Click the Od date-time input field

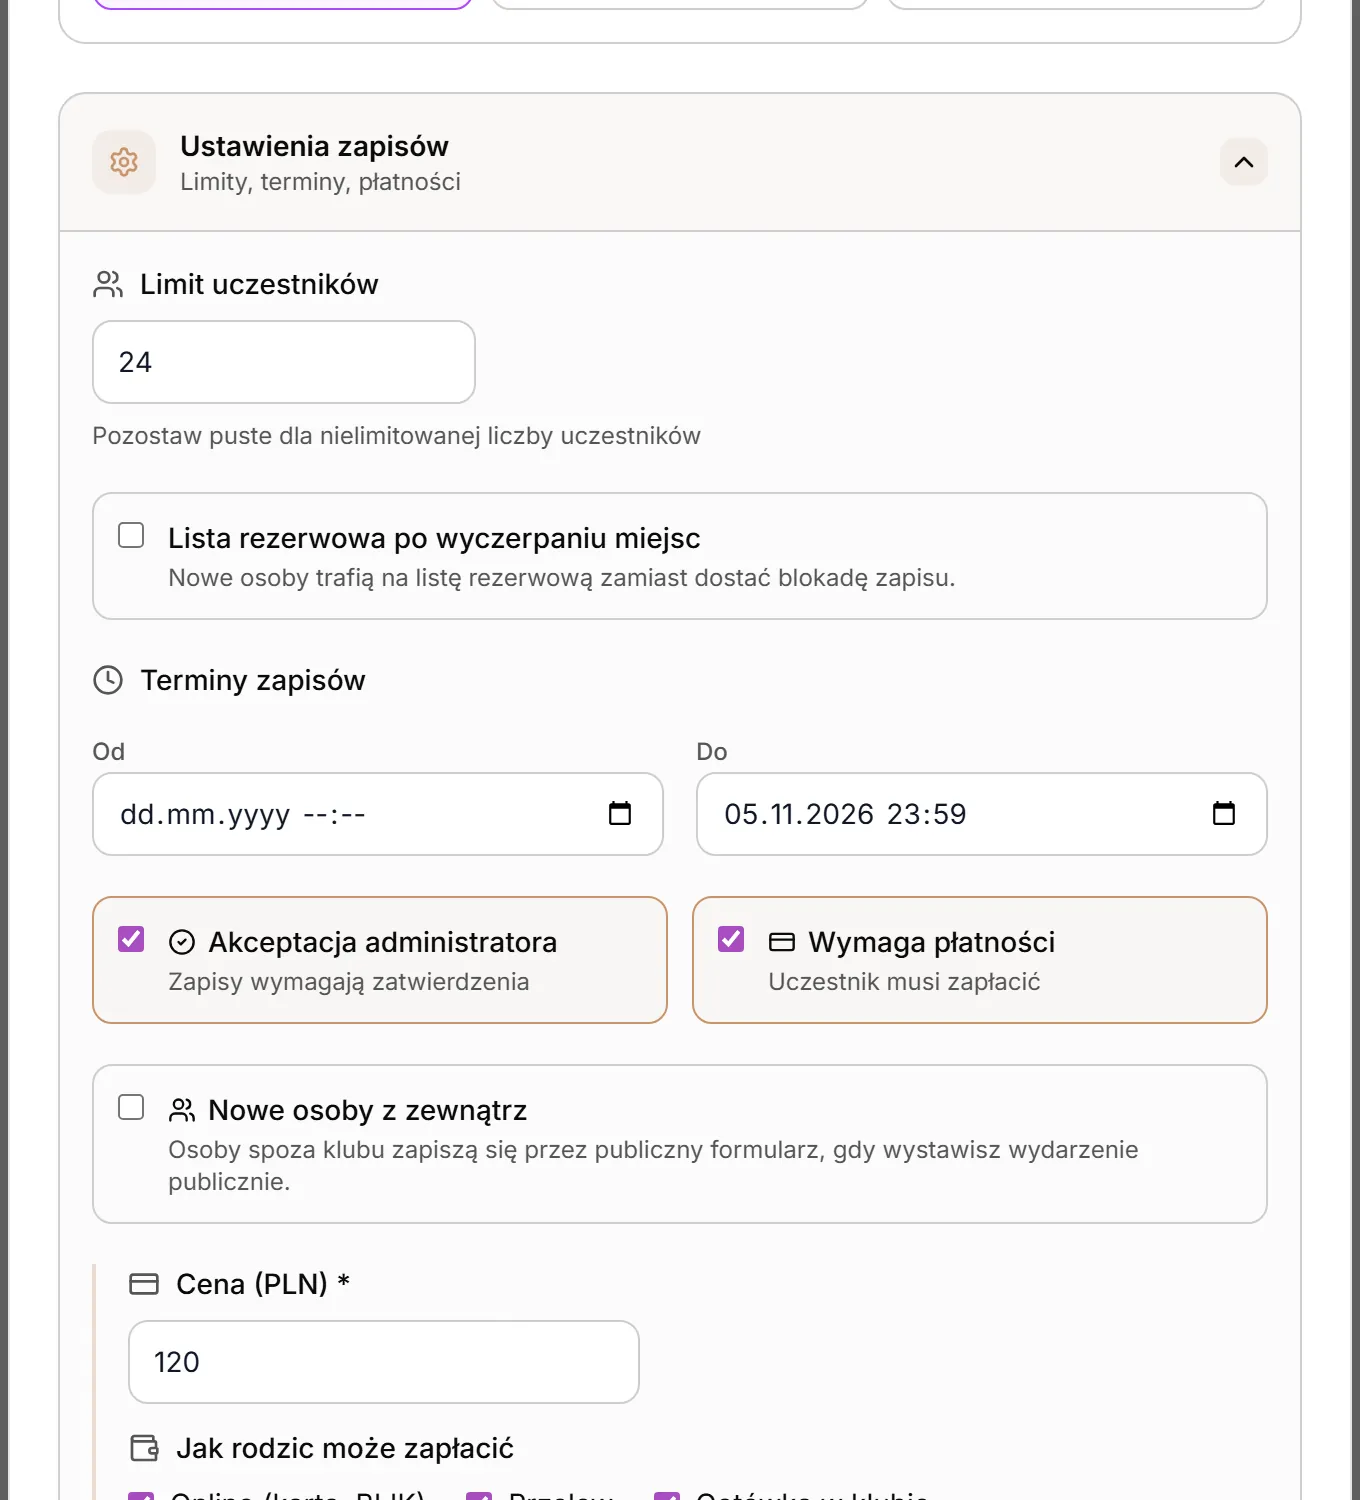pos(378,814)
